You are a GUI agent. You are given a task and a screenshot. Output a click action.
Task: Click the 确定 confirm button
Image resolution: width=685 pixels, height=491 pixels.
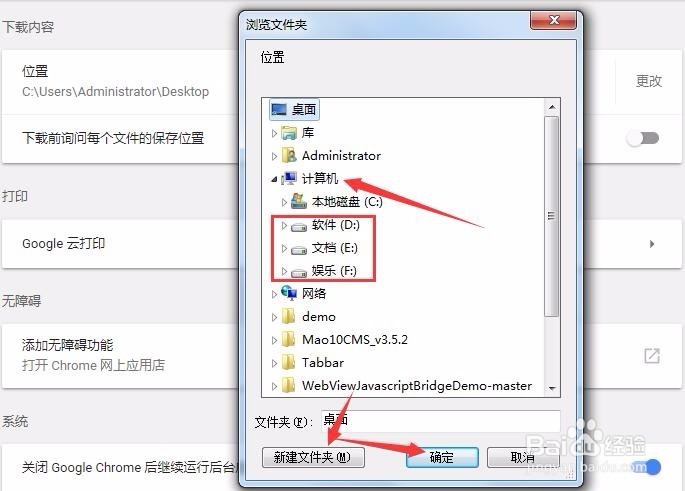click(x=442, y=457)
